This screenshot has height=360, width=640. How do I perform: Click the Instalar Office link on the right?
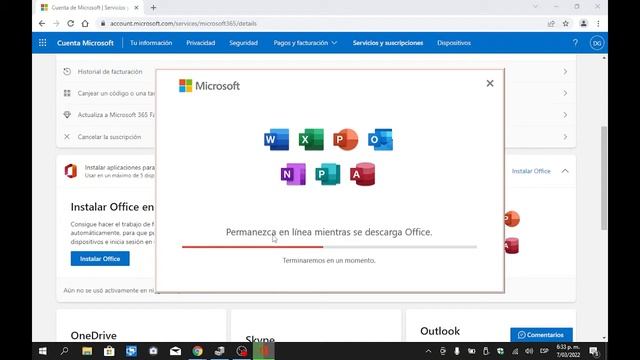point(531,171)
